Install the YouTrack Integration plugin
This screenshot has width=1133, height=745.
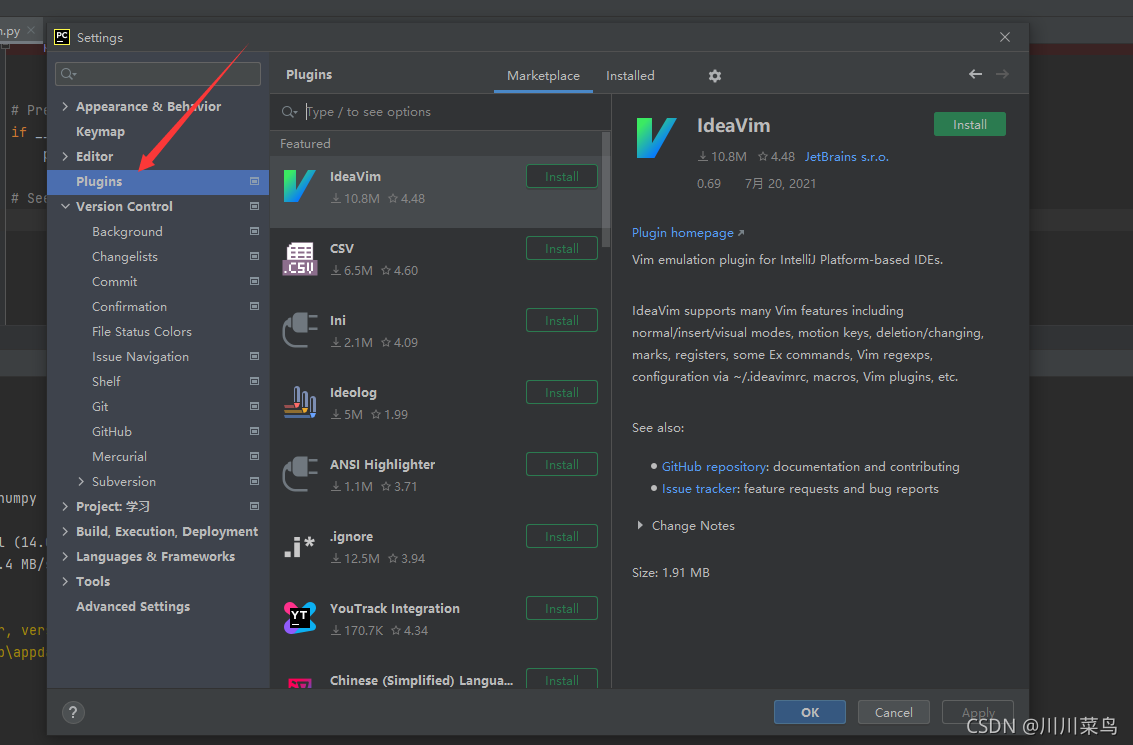point(561,608)
